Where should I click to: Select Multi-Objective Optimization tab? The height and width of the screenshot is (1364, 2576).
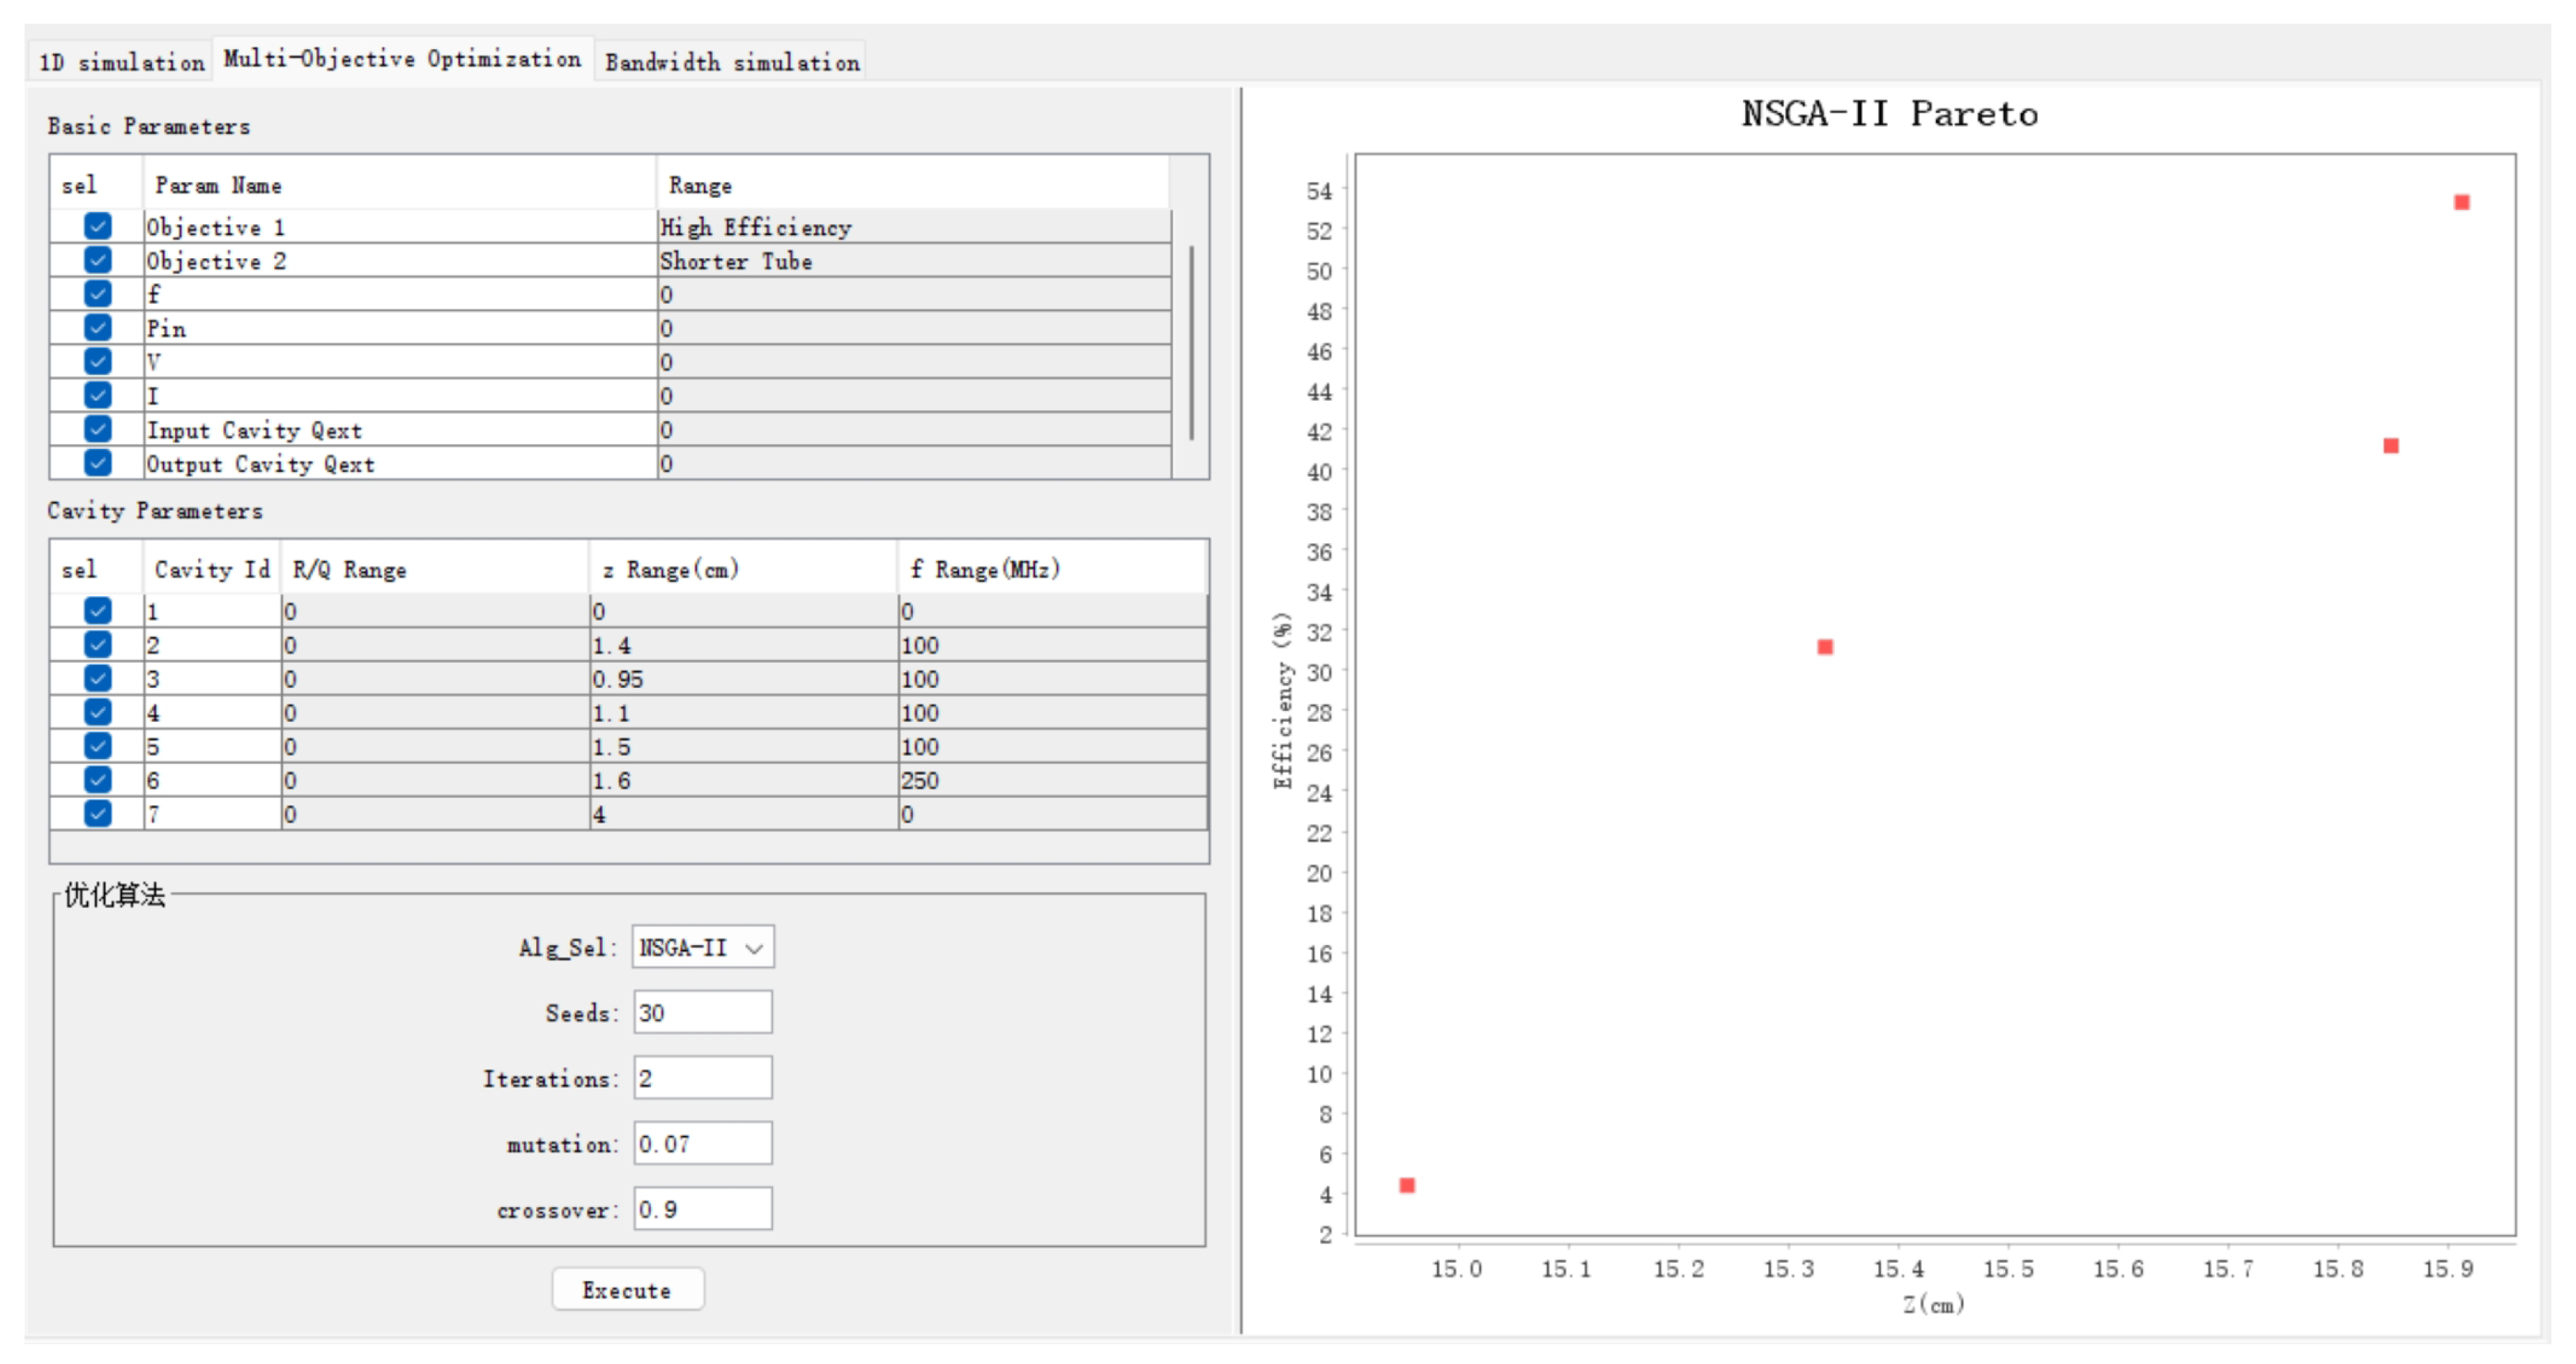402,59
